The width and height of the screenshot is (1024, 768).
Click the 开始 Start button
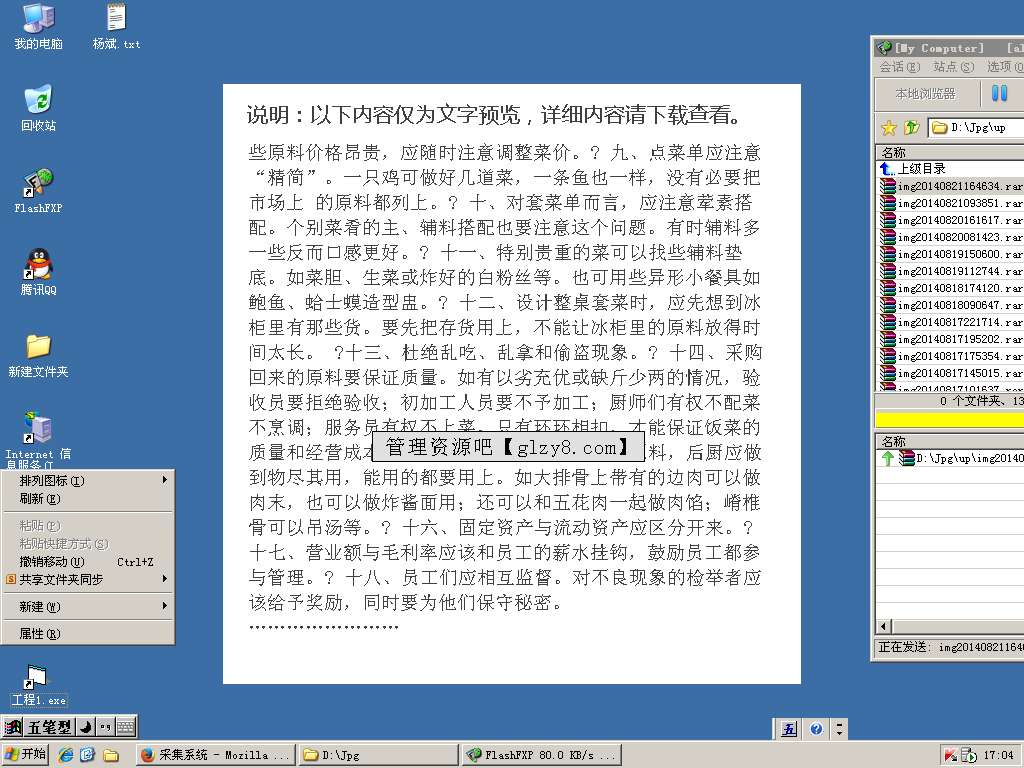pos(25,754)
